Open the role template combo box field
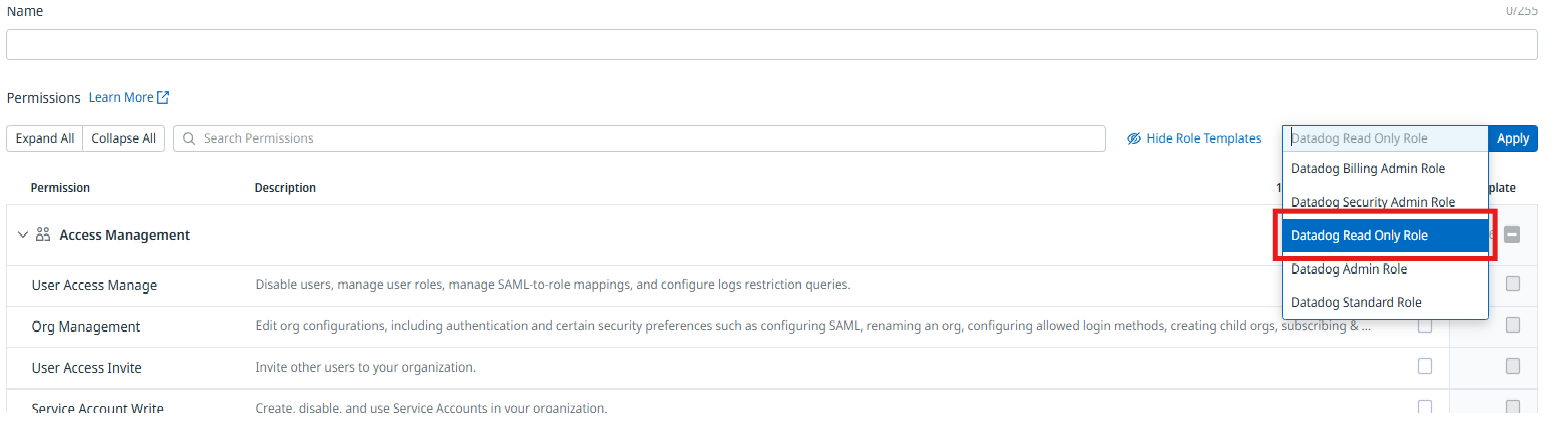The image size is (1561, 436). tap(1385, 139)
